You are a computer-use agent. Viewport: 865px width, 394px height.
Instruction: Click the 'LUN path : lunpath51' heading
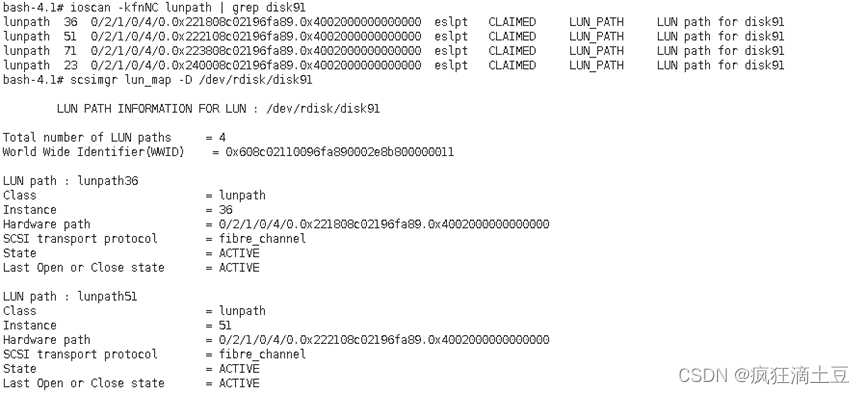(70, 296)
